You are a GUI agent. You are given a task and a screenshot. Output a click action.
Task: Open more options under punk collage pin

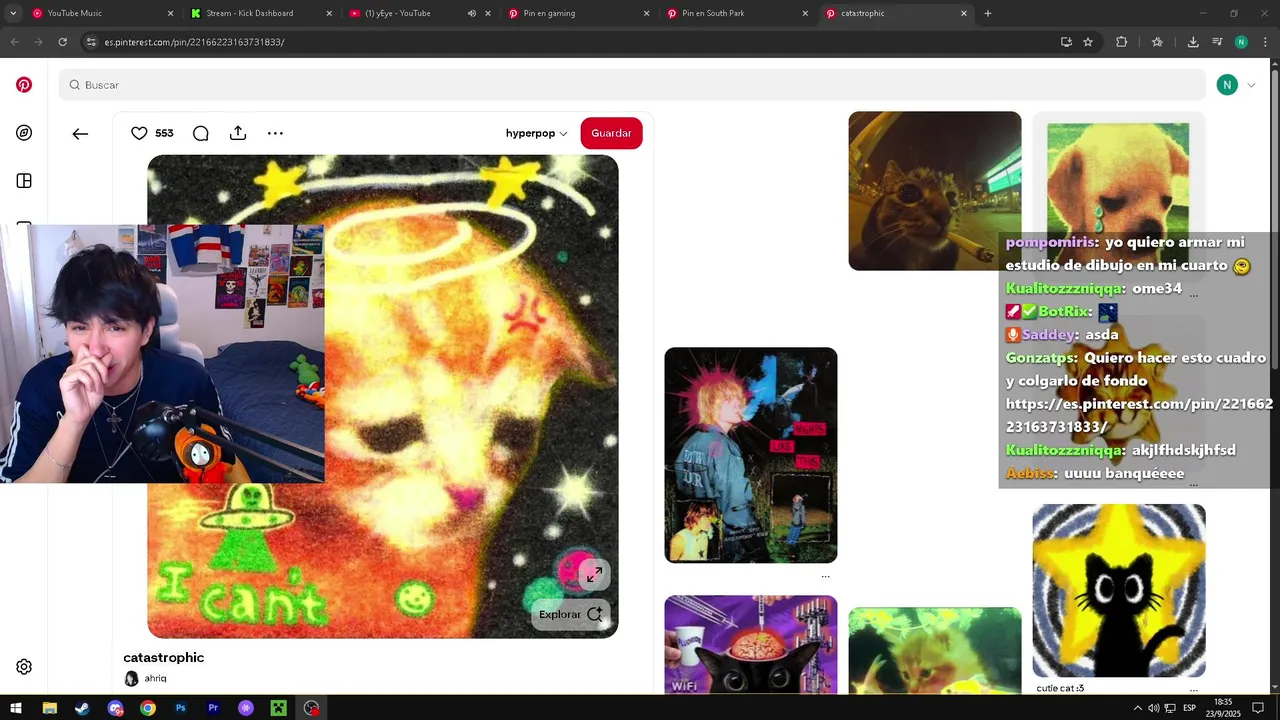click(825, 576)
